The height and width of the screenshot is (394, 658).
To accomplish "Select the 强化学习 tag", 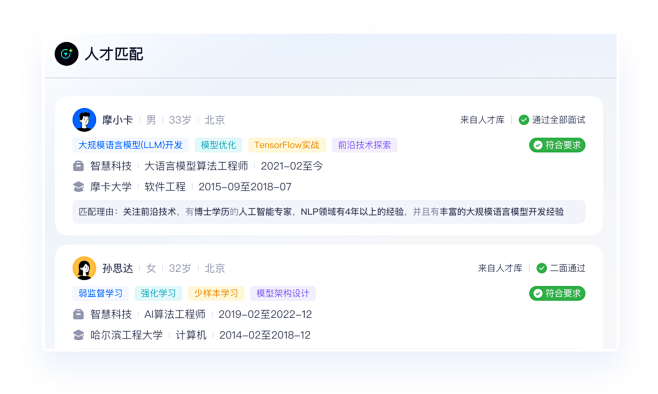I will pos(158,293).
